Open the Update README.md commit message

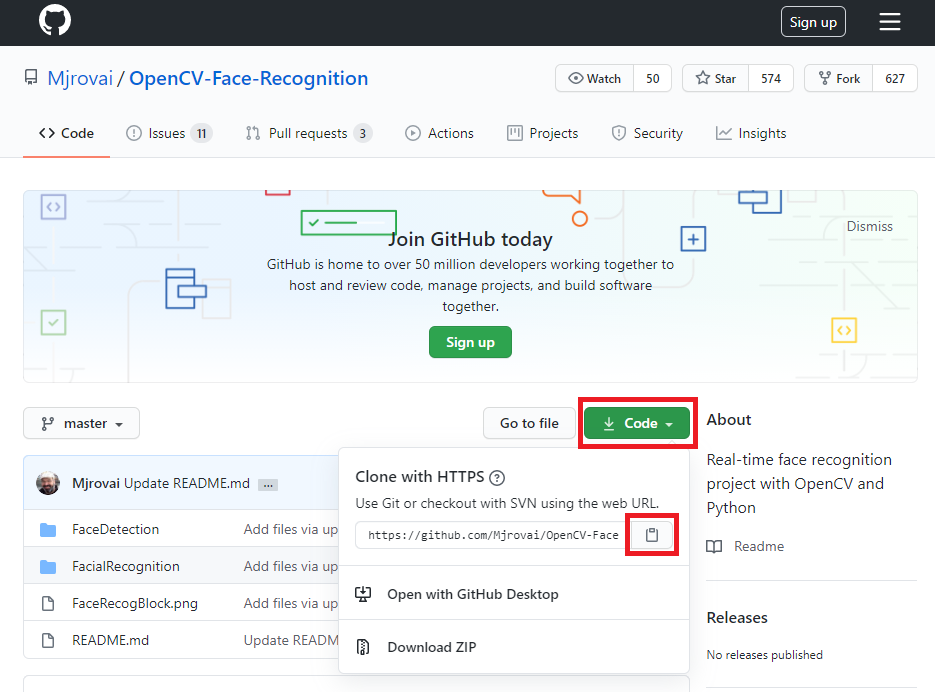187,483
